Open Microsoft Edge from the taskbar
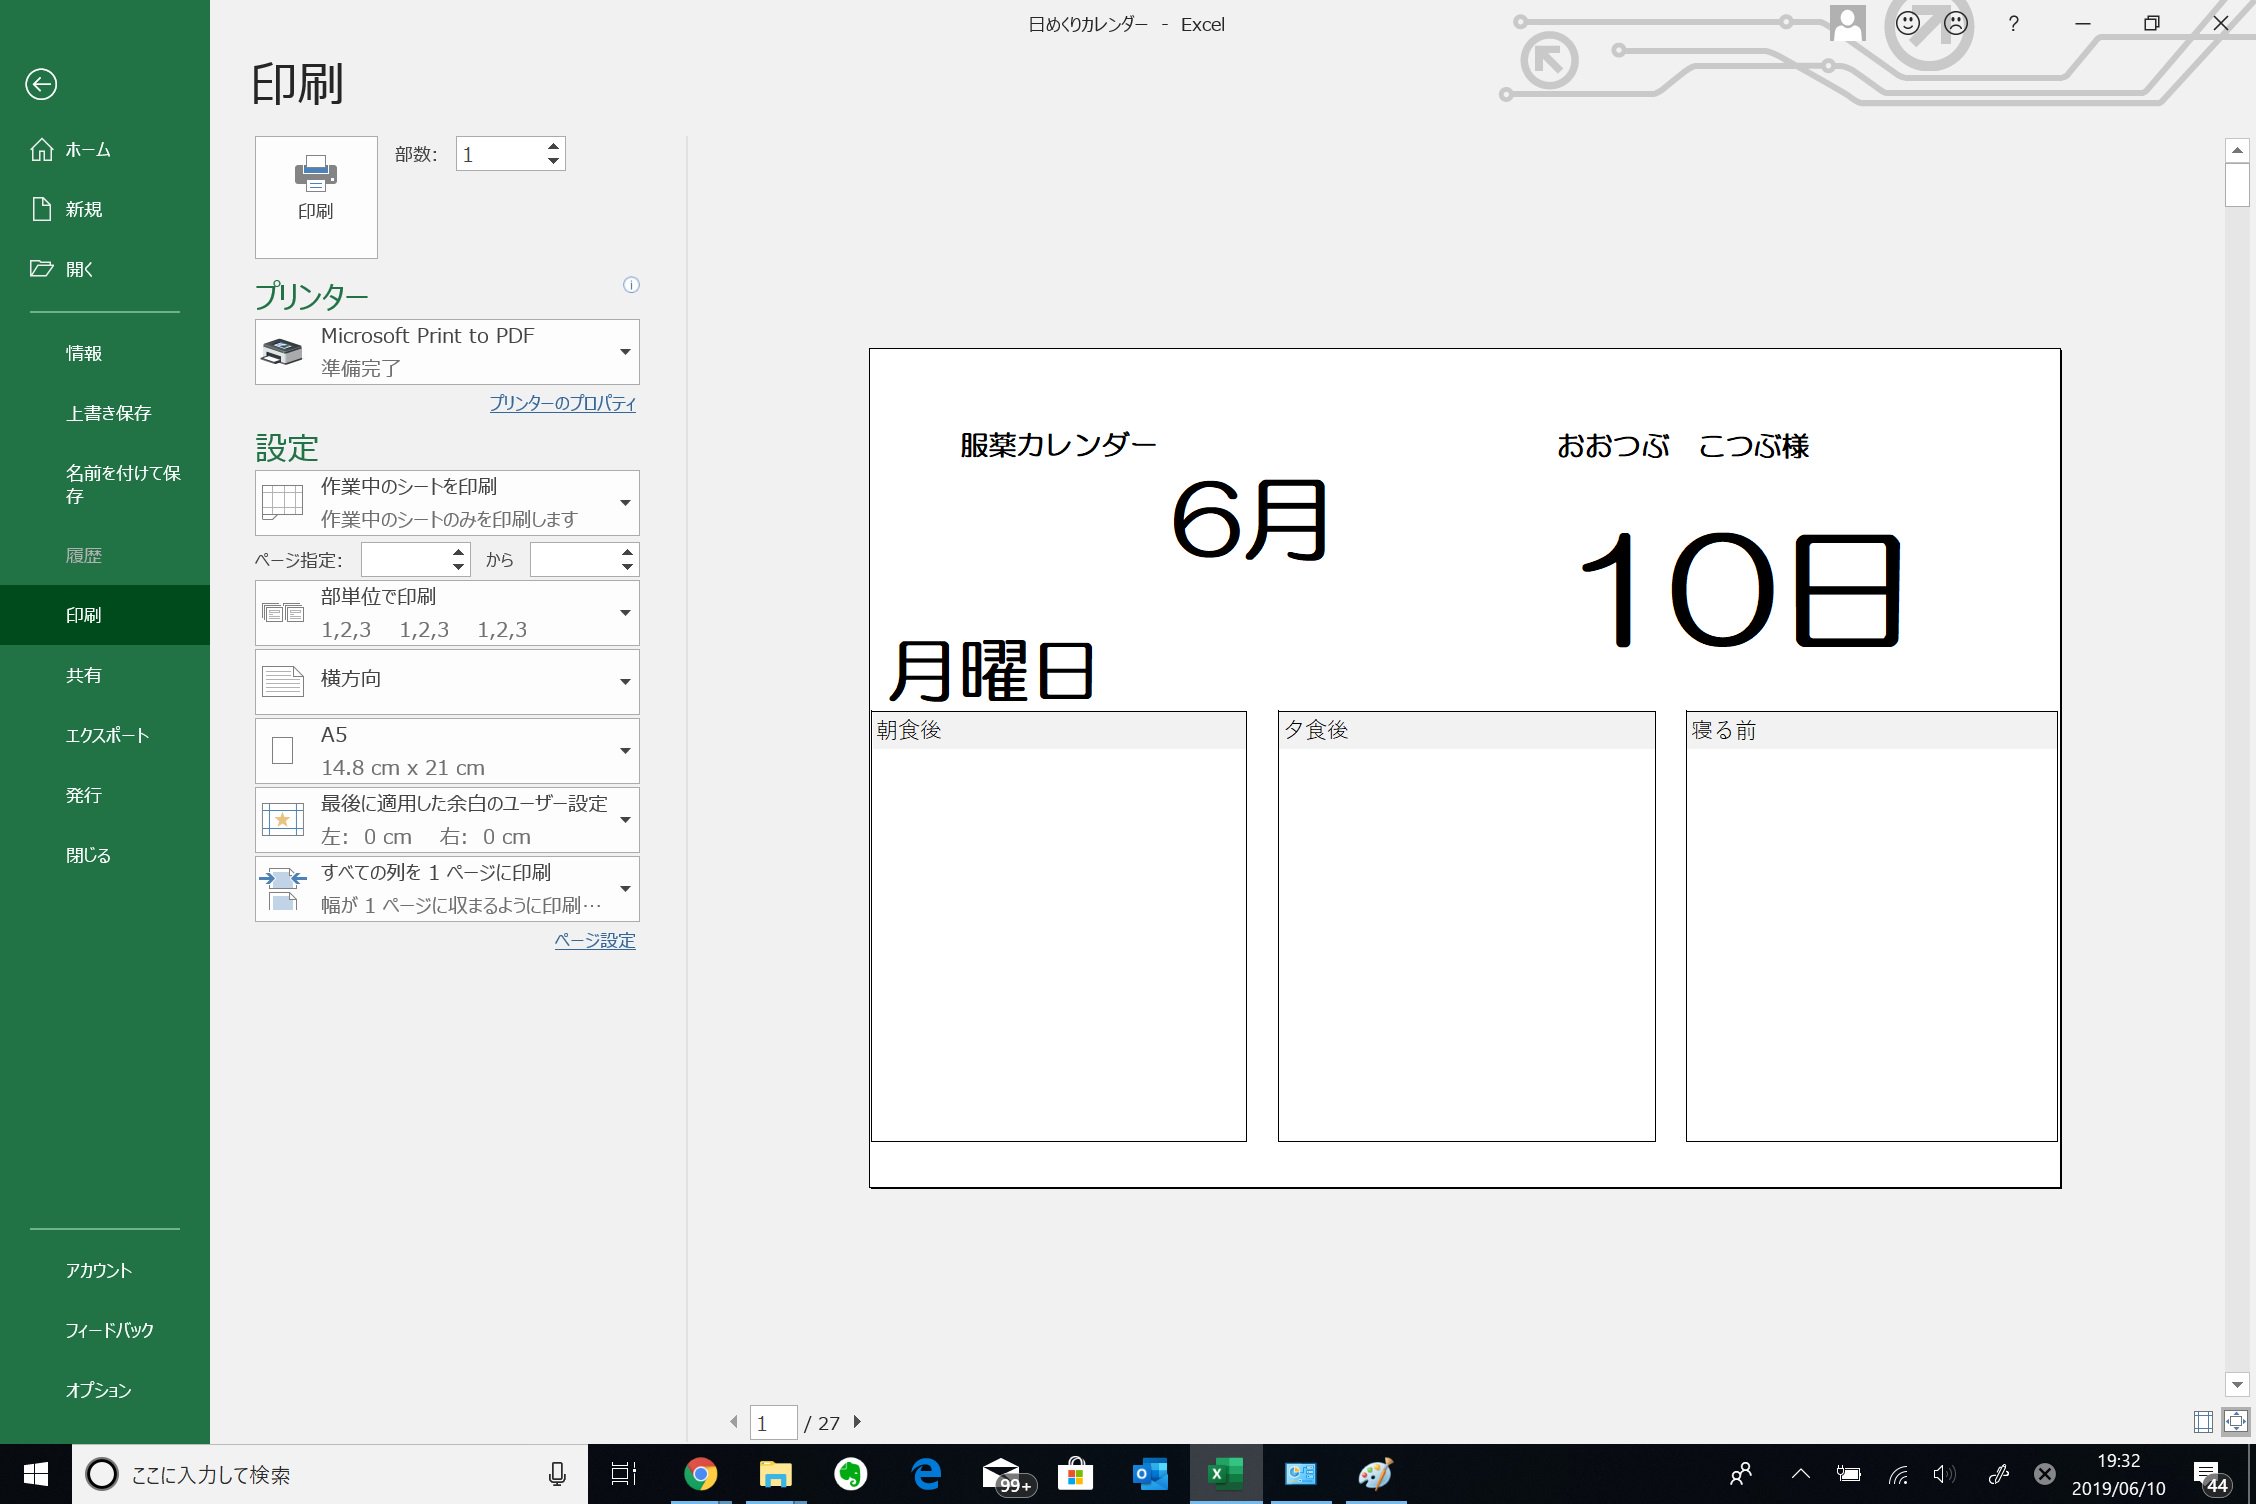The image size is (2256, 1504). tap(926, 1474)
